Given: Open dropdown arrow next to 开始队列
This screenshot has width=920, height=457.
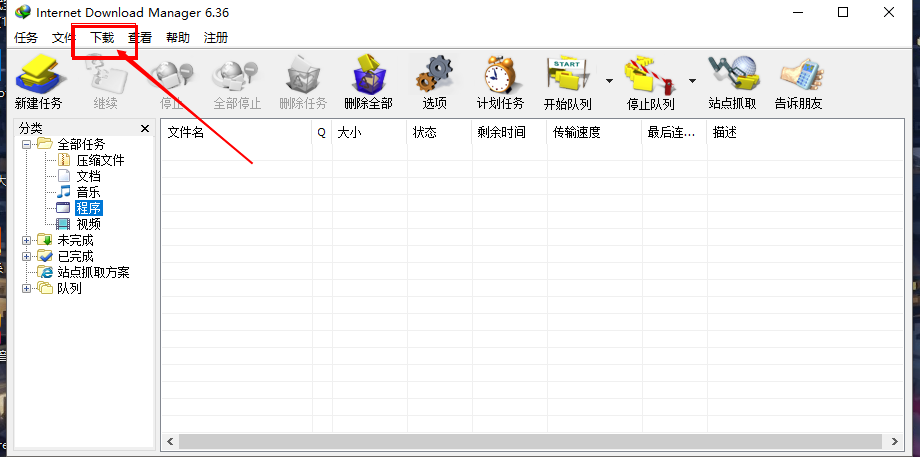Looking at the screenshot, I should (x=609, y=81).
